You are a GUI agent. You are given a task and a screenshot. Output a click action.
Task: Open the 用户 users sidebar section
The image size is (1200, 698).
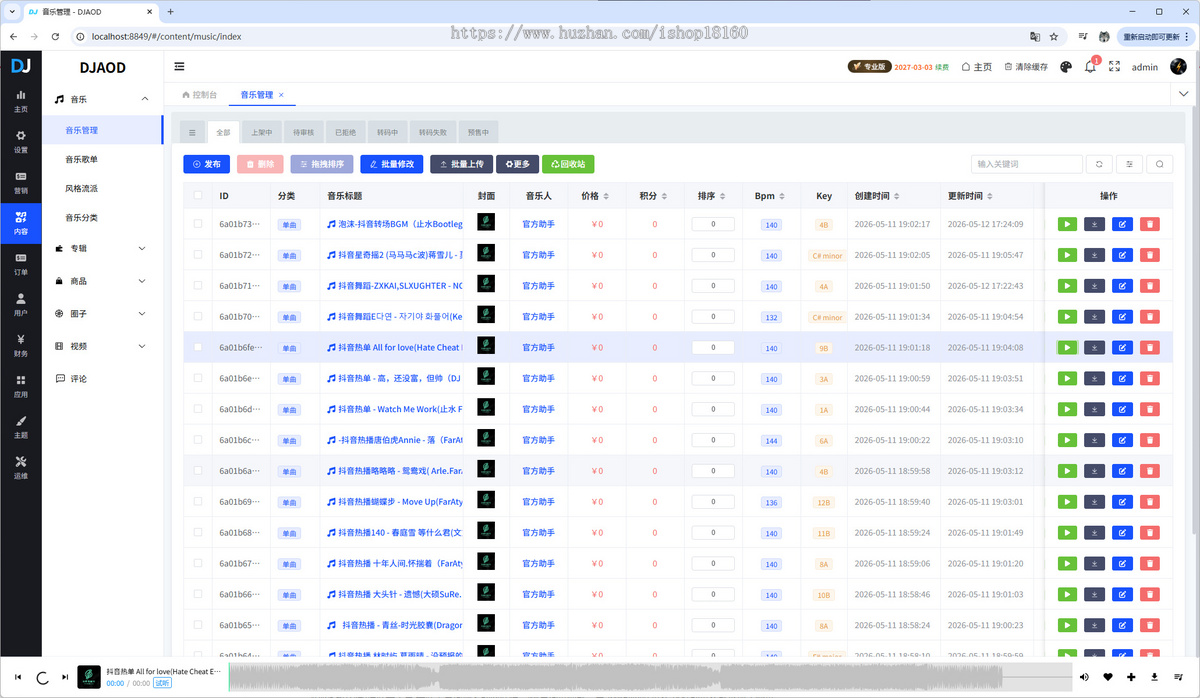(x=21, y=304)
